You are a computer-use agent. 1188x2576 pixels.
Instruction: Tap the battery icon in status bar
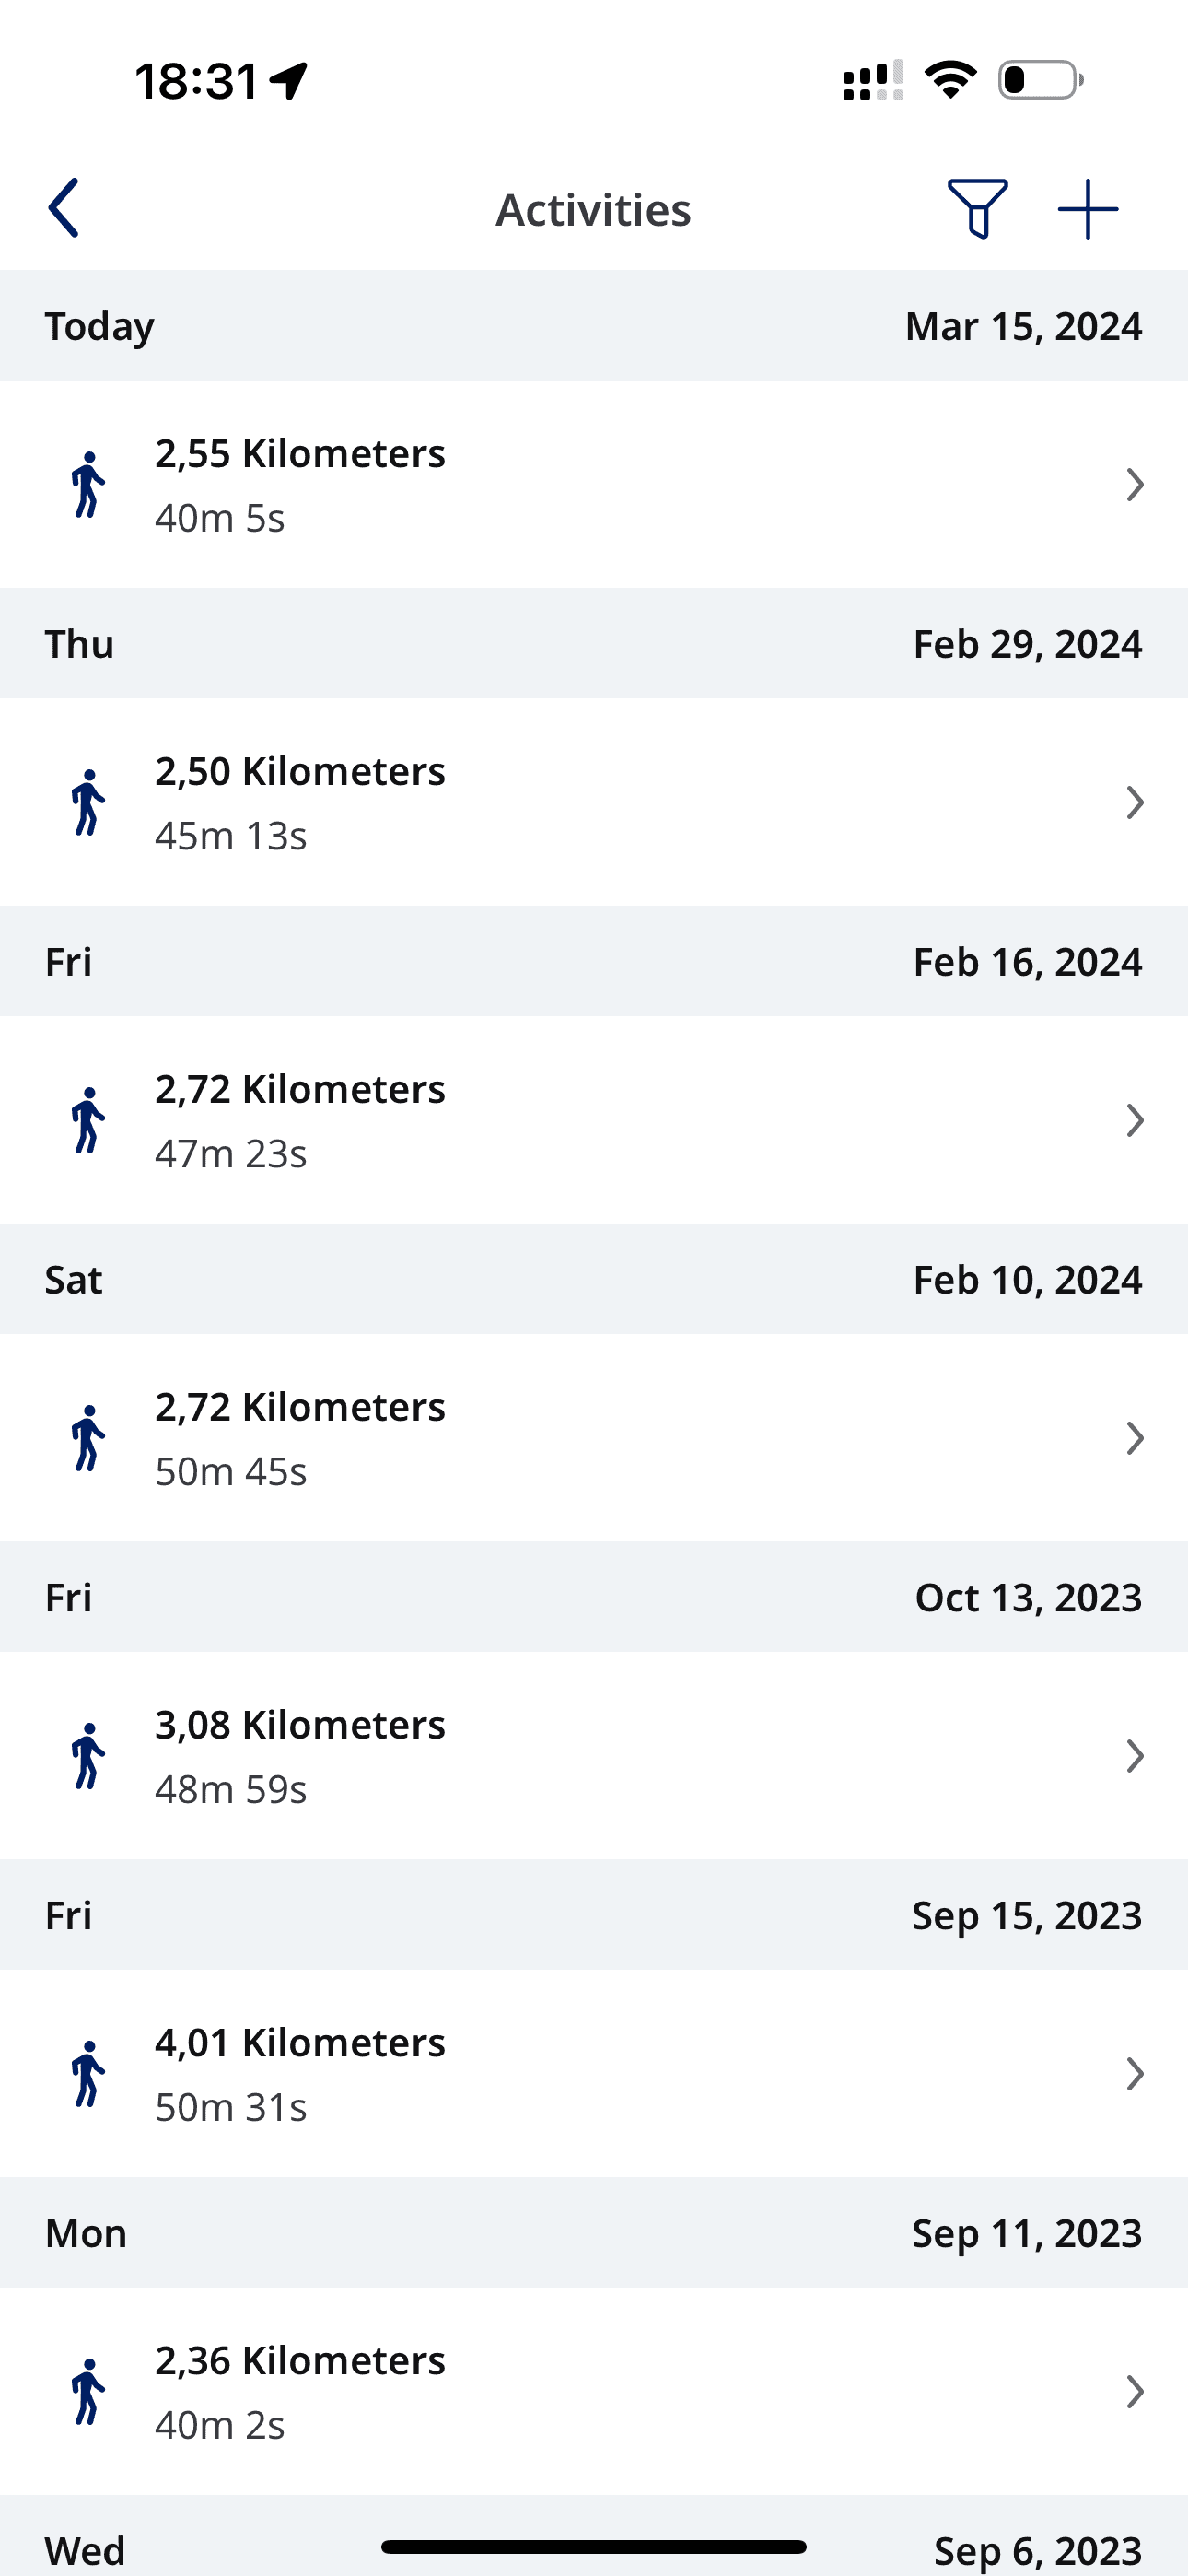coord(1041,80)
